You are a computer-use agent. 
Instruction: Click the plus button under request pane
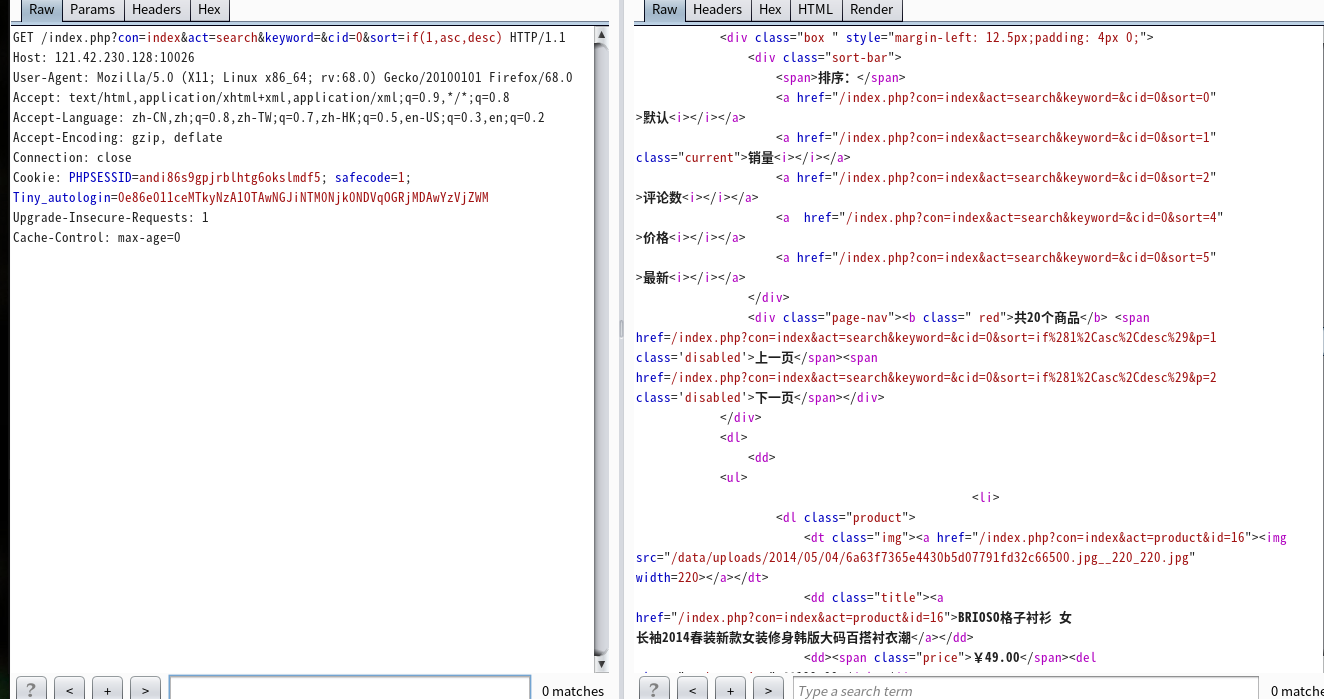coord(107,689)
